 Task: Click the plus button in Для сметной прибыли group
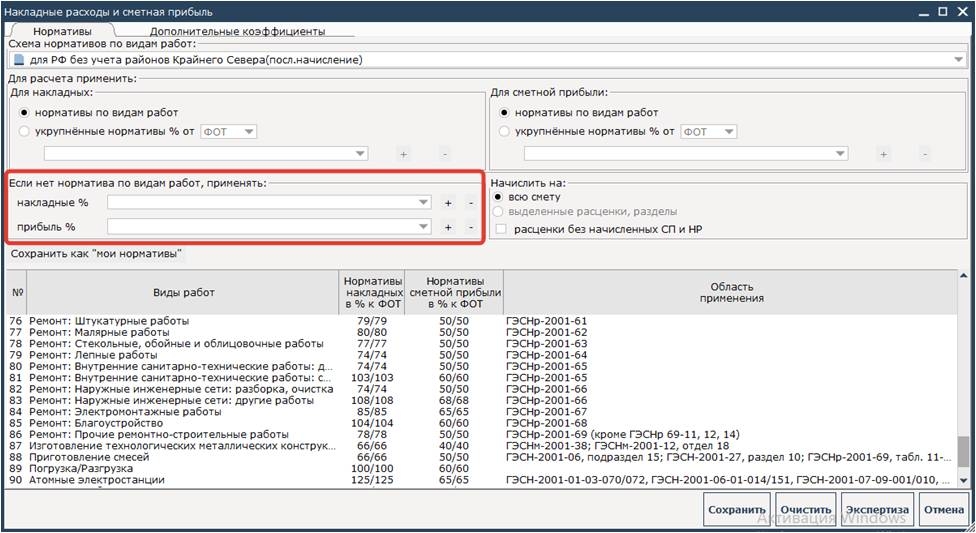click(883, 154)
